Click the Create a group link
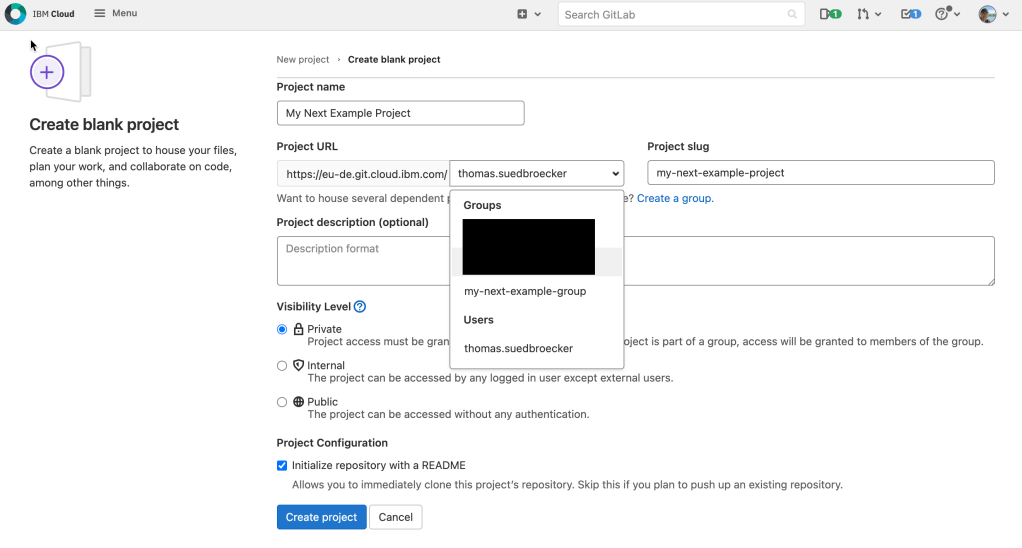The height and width of the screenshot is (548, 1022). pos(675,199)
